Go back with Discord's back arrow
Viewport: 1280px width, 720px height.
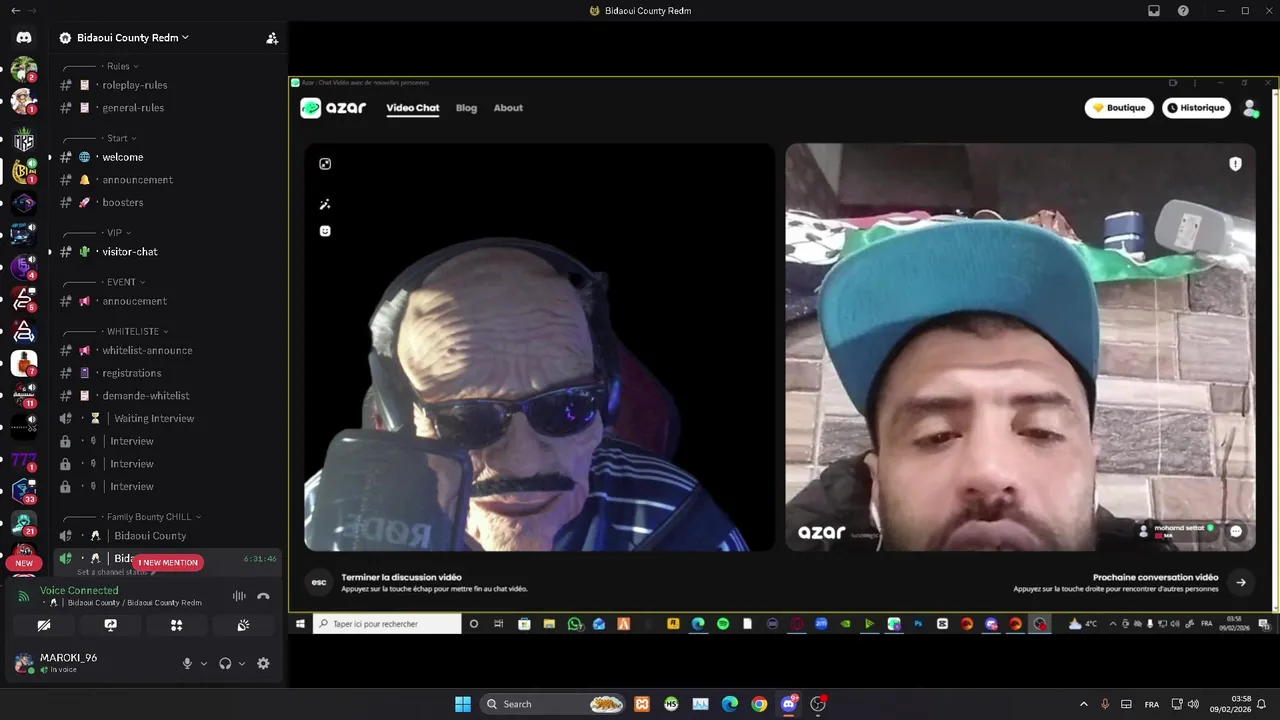pyautogui.click(x=15, y=11)
